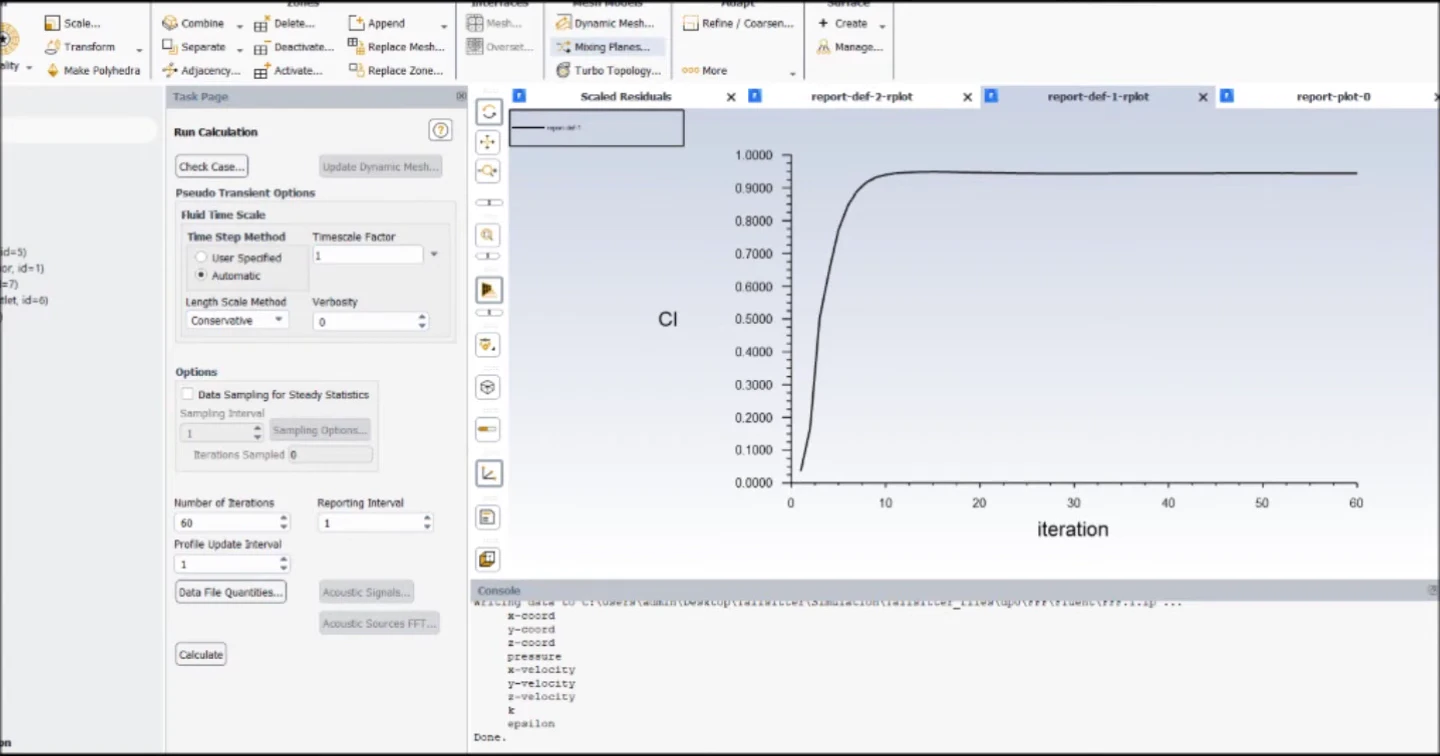
Task: Close the Scaled Residuals tab
Action: click(x=731, y=97)
